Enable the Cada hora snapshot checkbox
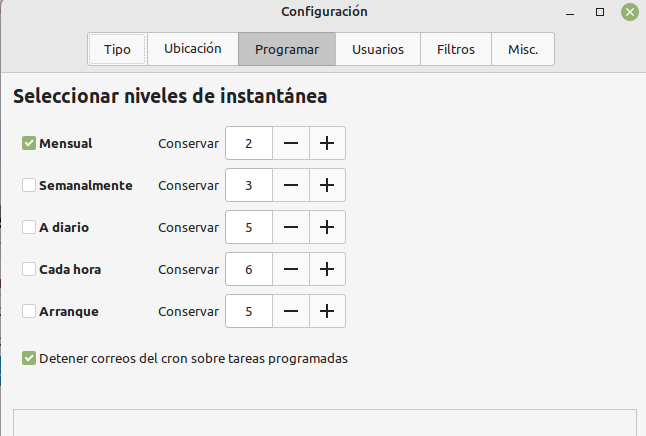The width and height of the screenshot is (646, 436). point(29,270)
